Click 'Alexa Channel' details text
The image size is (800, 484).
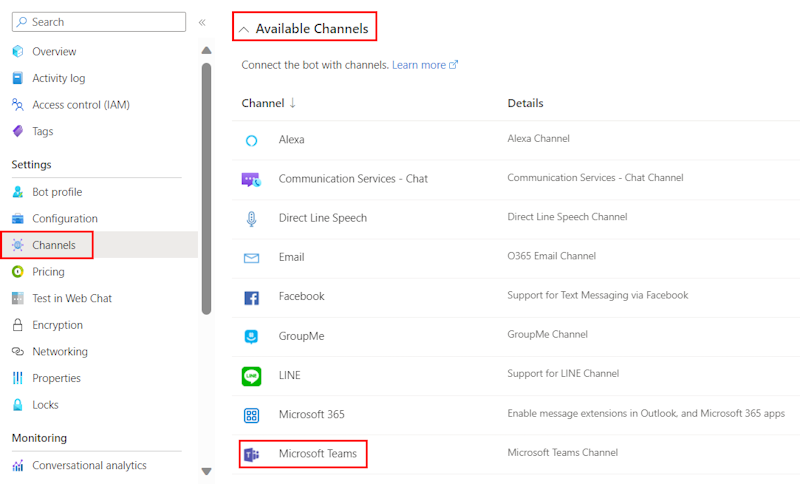pos(538,138)
